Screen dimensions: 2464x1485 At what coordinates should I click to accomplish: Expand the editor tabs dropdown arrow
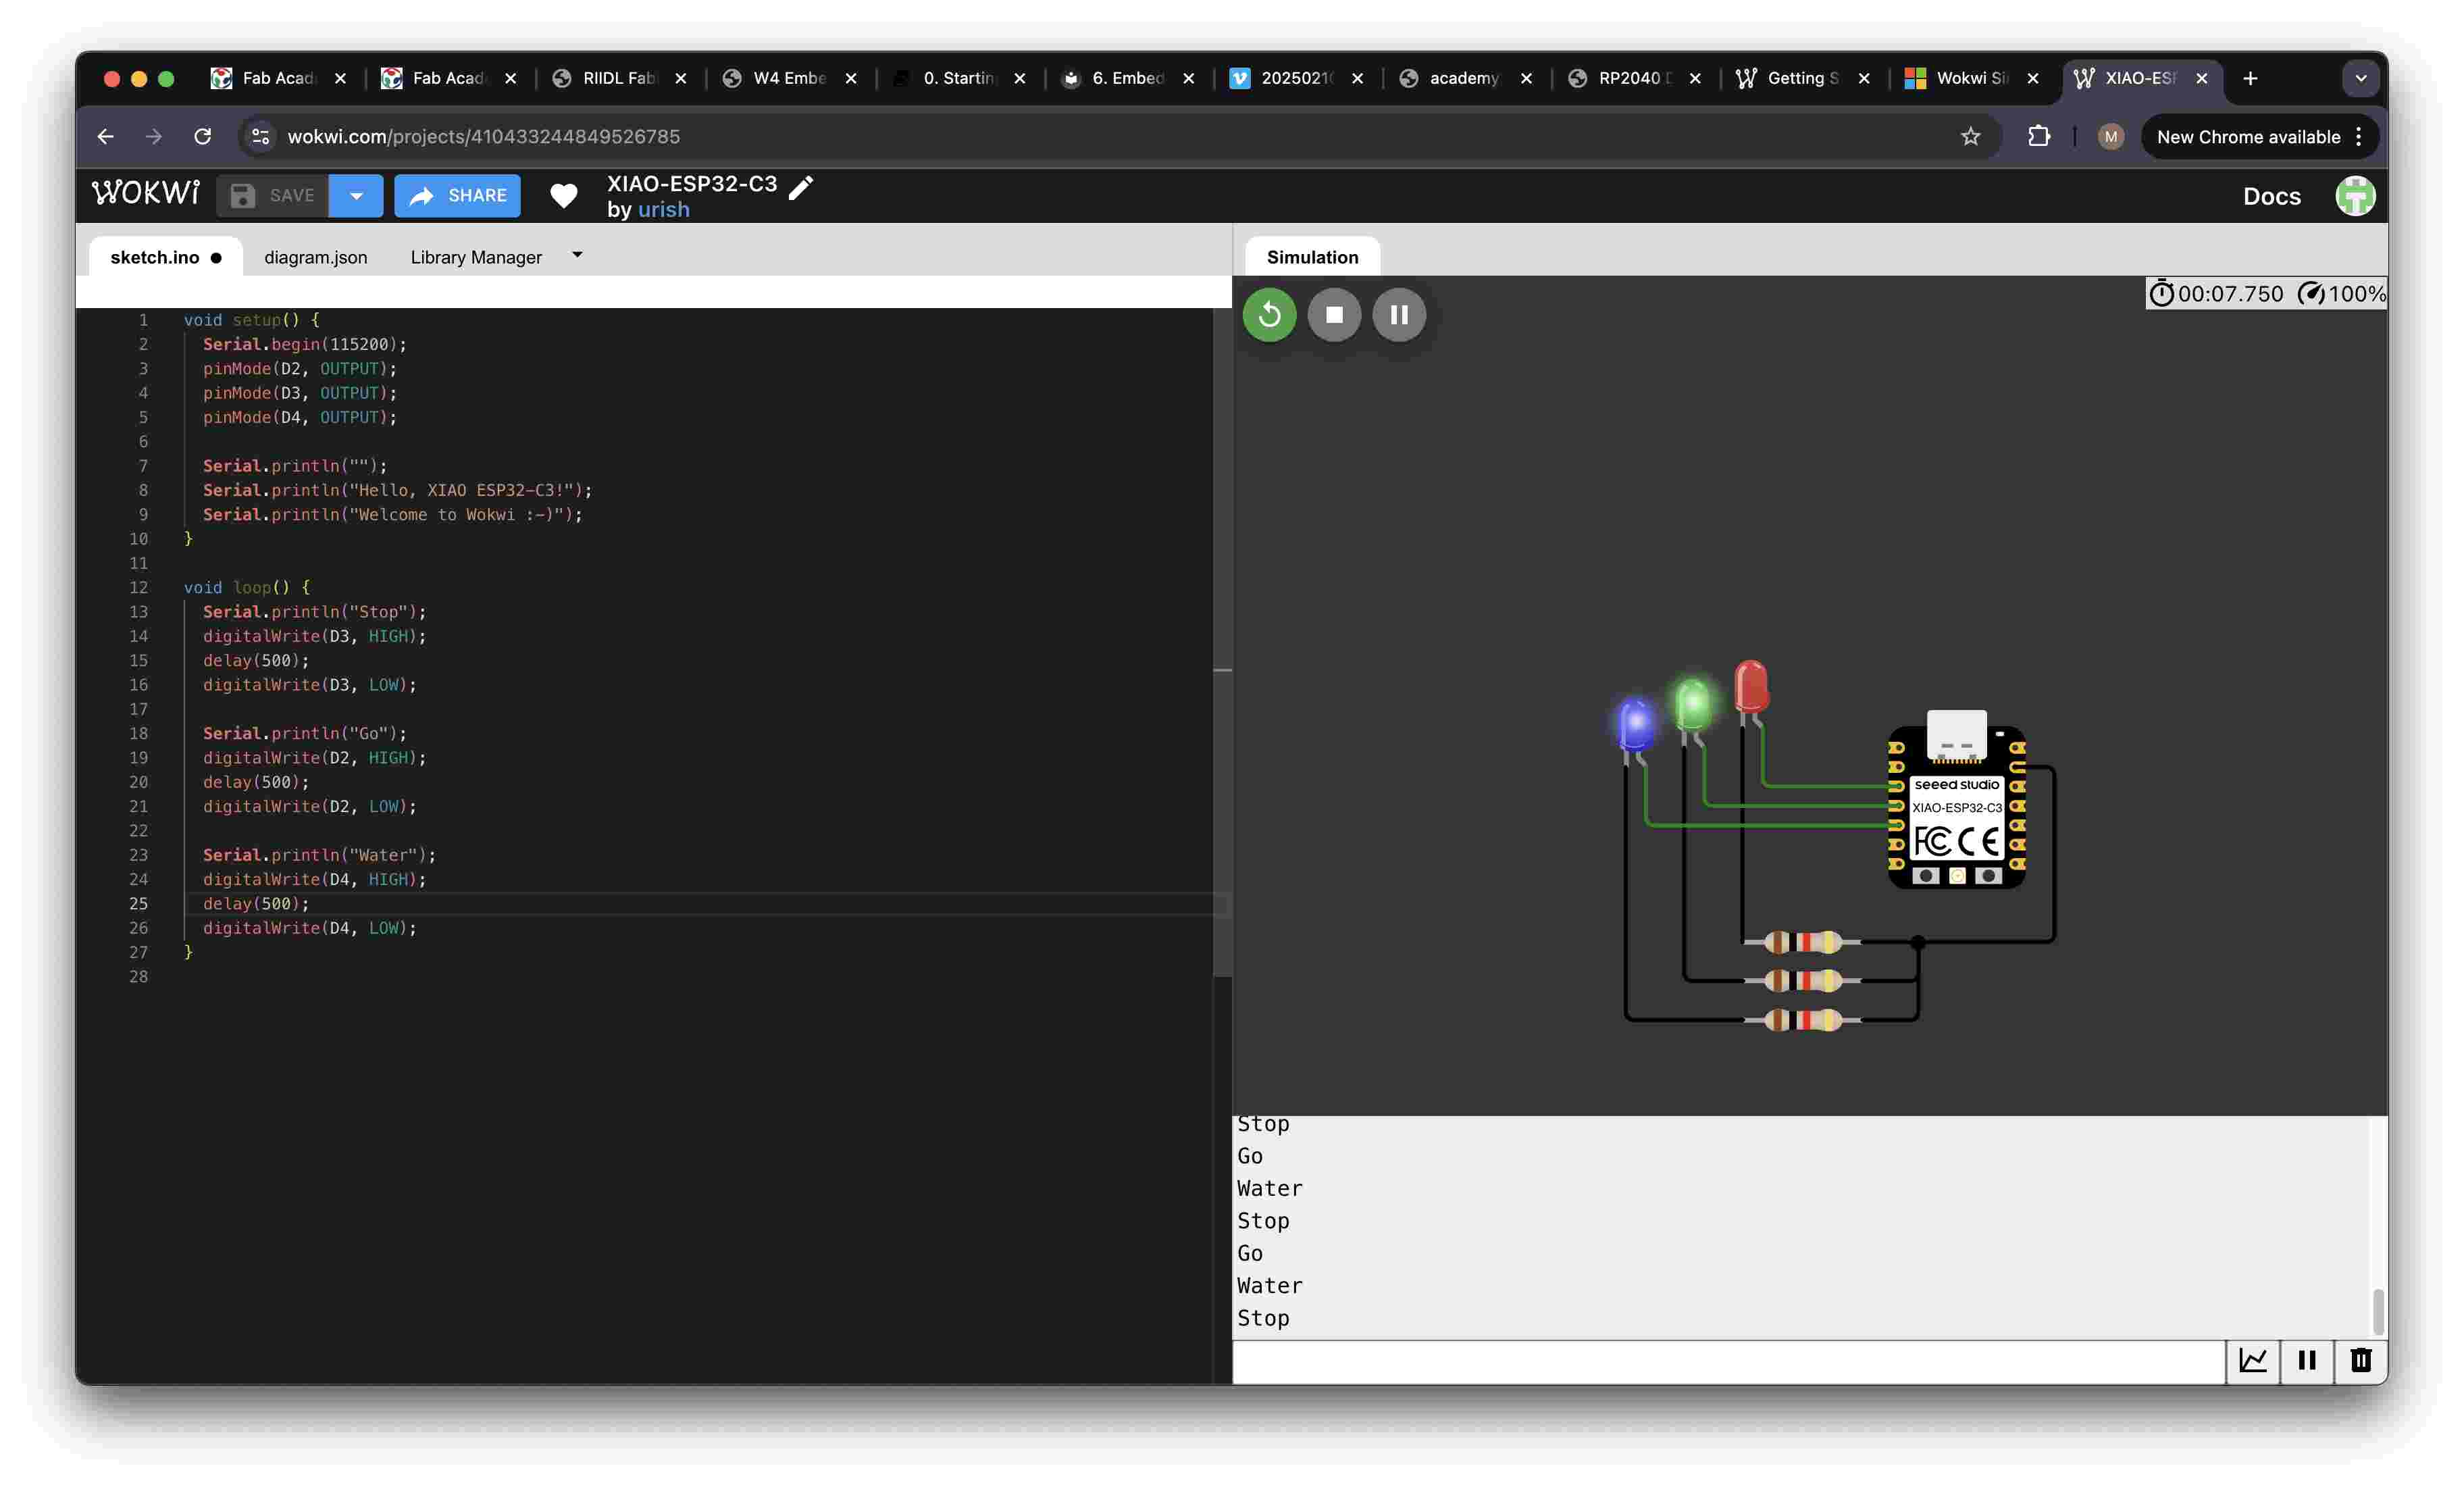pos(577,255)
